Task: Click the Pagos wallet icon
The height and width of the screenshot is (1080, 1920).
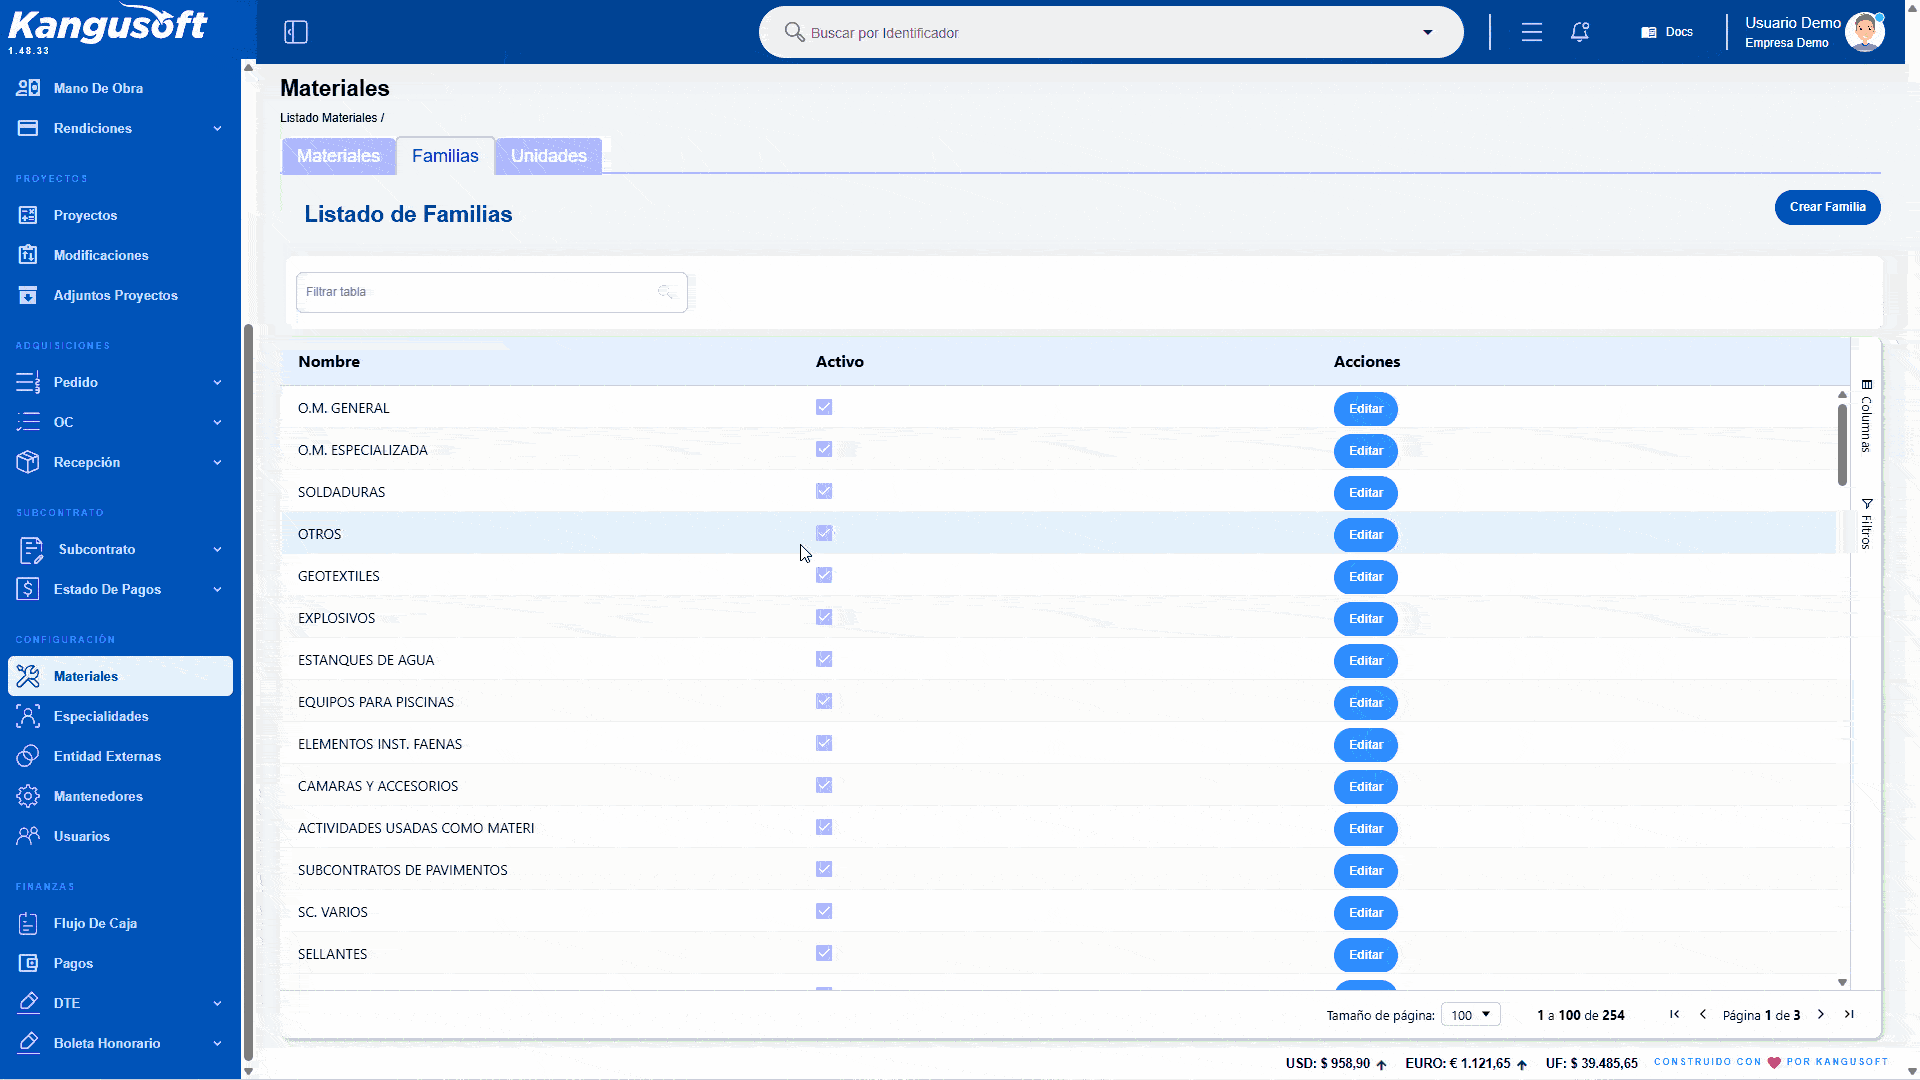Action: click(28, 963)
